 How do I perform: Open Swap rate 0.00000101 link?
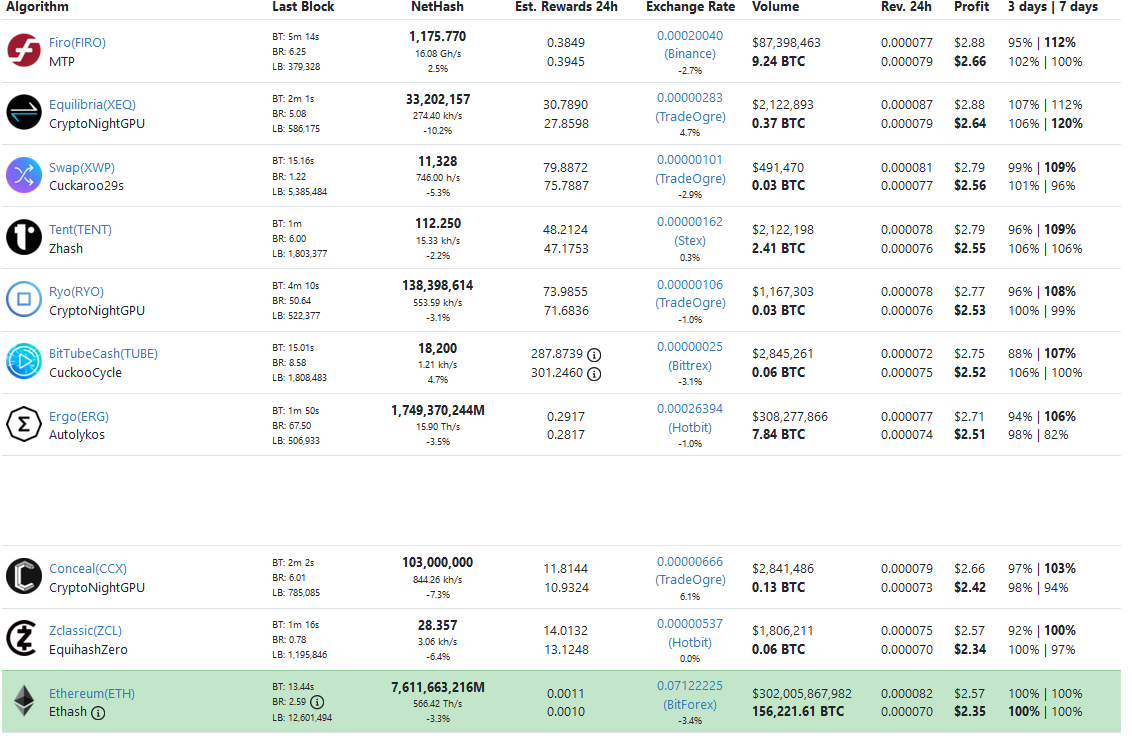(690, 160)
